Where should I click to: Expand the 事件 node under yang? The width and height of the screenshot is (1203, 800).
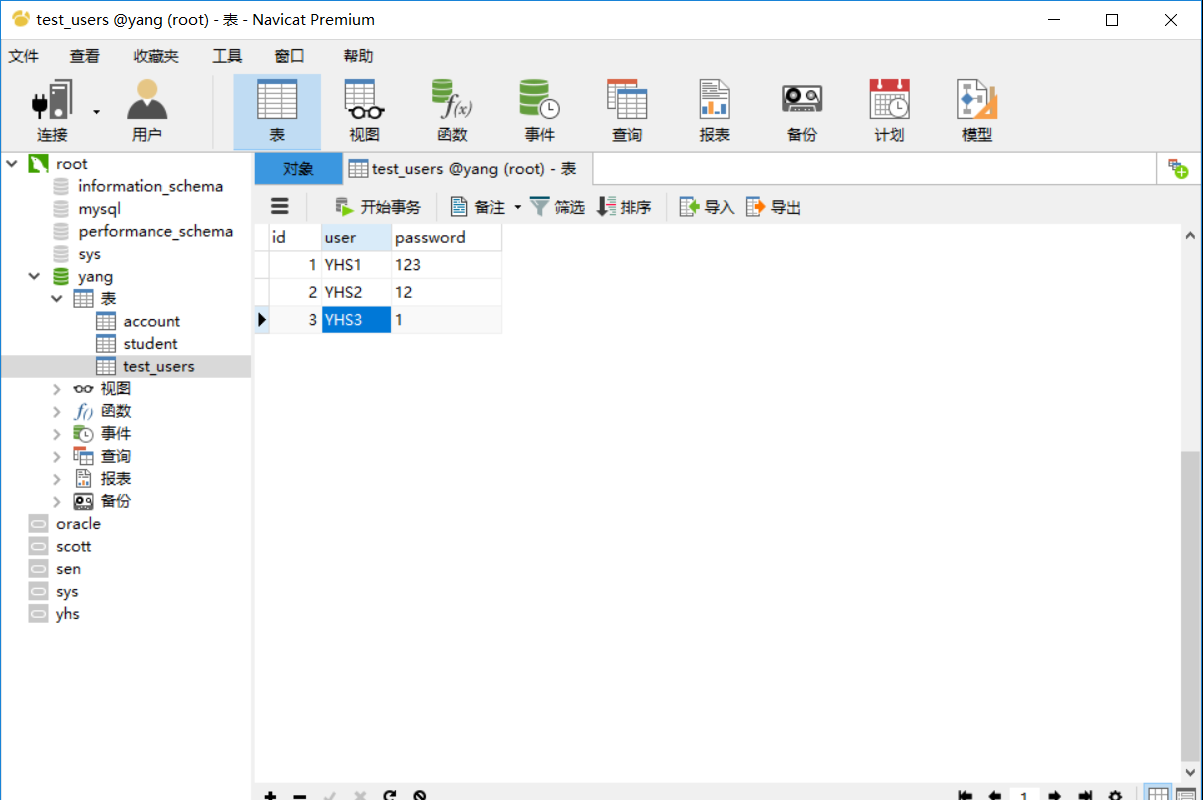57,433
